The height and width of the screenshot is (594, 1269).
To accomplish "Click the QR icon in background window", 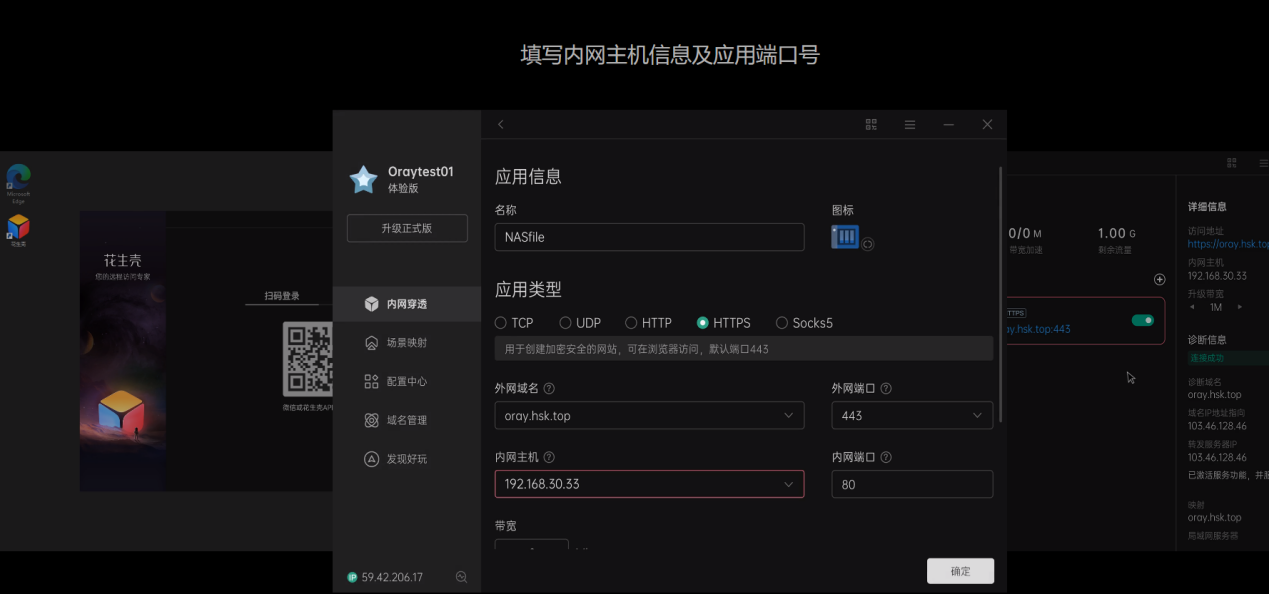I will pos(1231,163).
